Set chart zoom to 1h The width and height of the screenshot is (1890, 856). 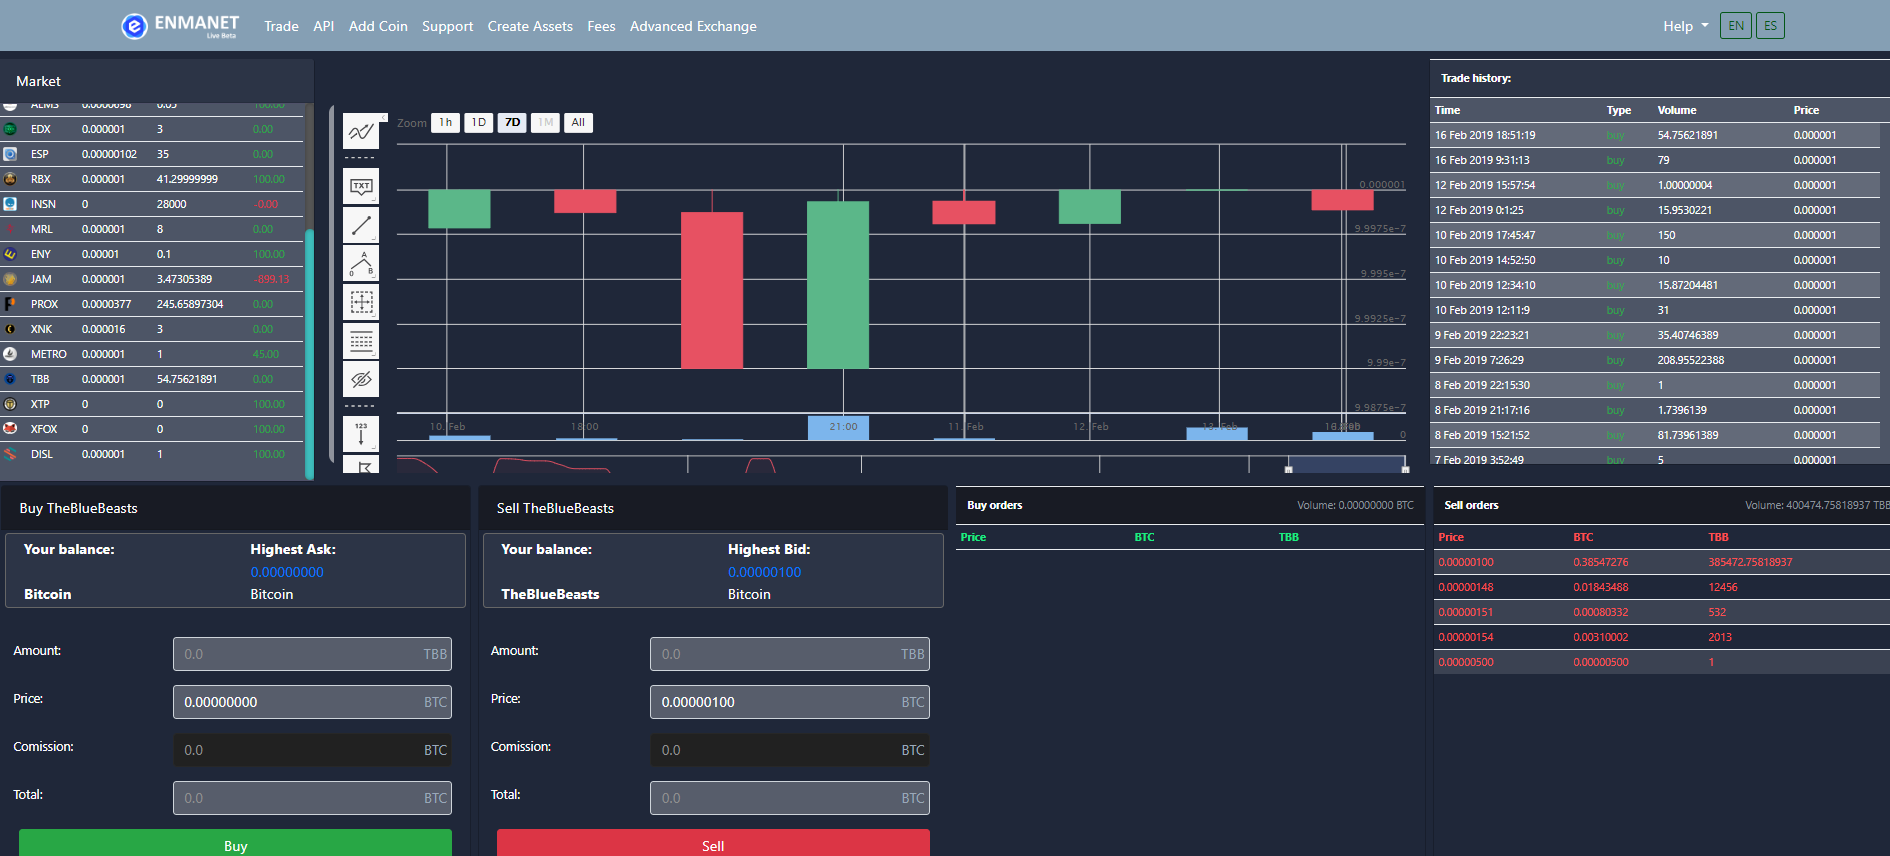coord(445,122)
